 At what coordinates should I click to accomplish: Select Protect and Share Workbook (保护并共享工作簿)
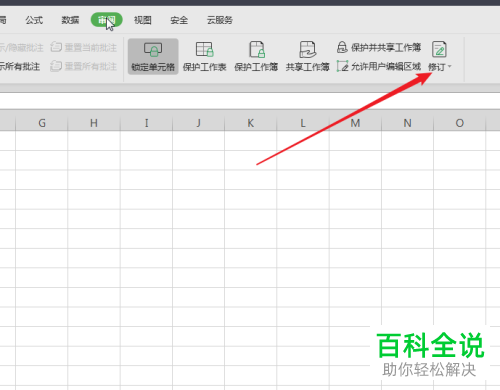tap(379, 47)
